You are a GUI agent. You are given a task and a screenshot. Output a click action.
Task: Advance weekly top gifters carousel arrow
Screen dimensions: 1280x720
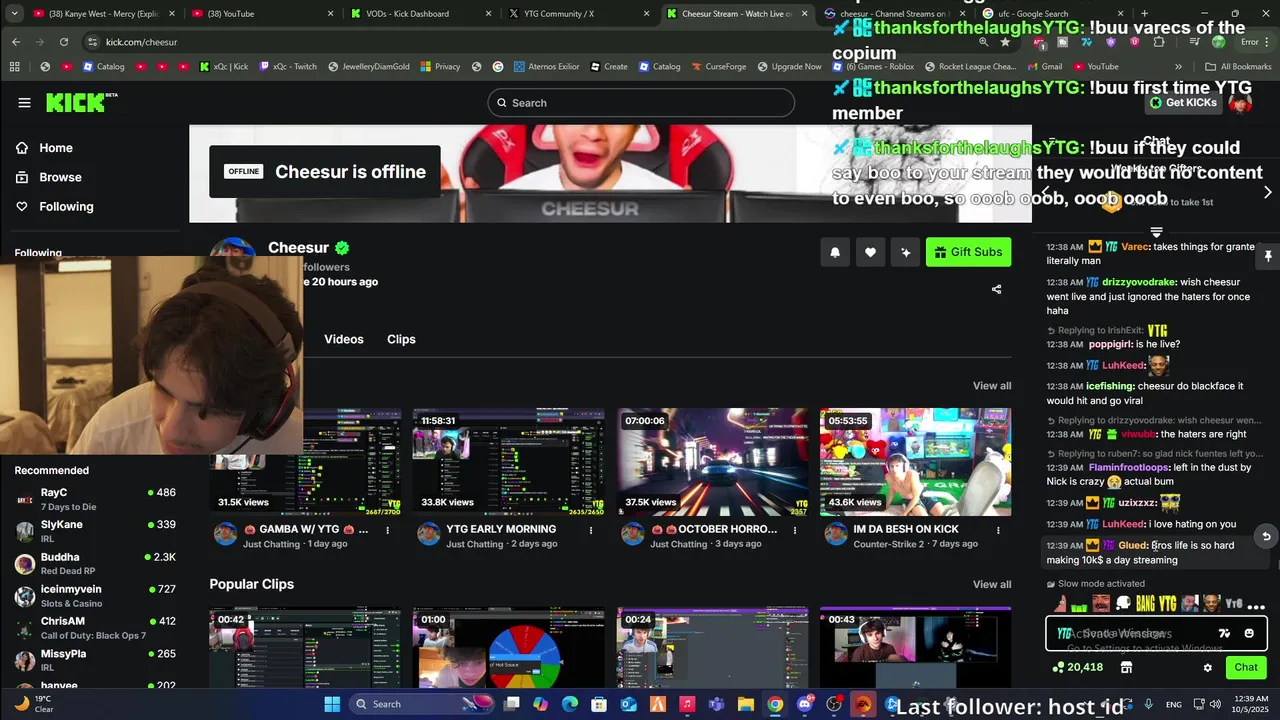pos(1267,192)
